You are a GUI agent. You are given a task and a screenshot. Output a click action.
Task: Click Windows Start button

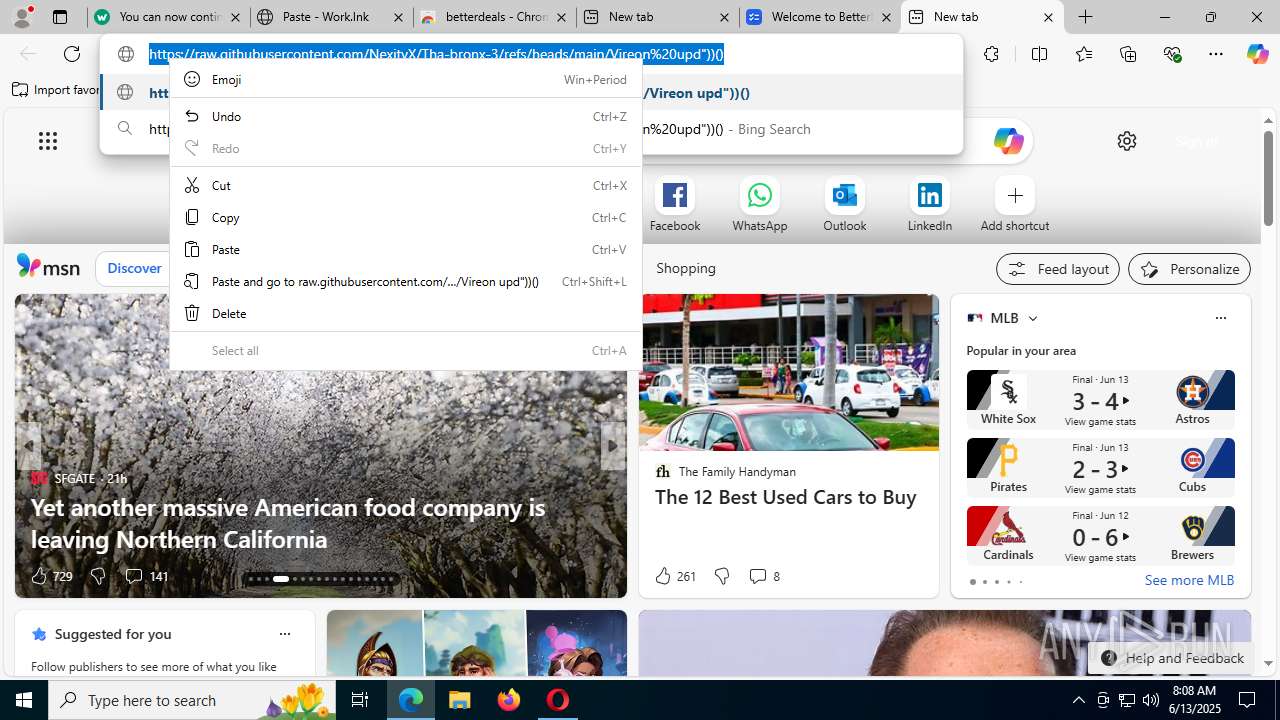[24, 700]
